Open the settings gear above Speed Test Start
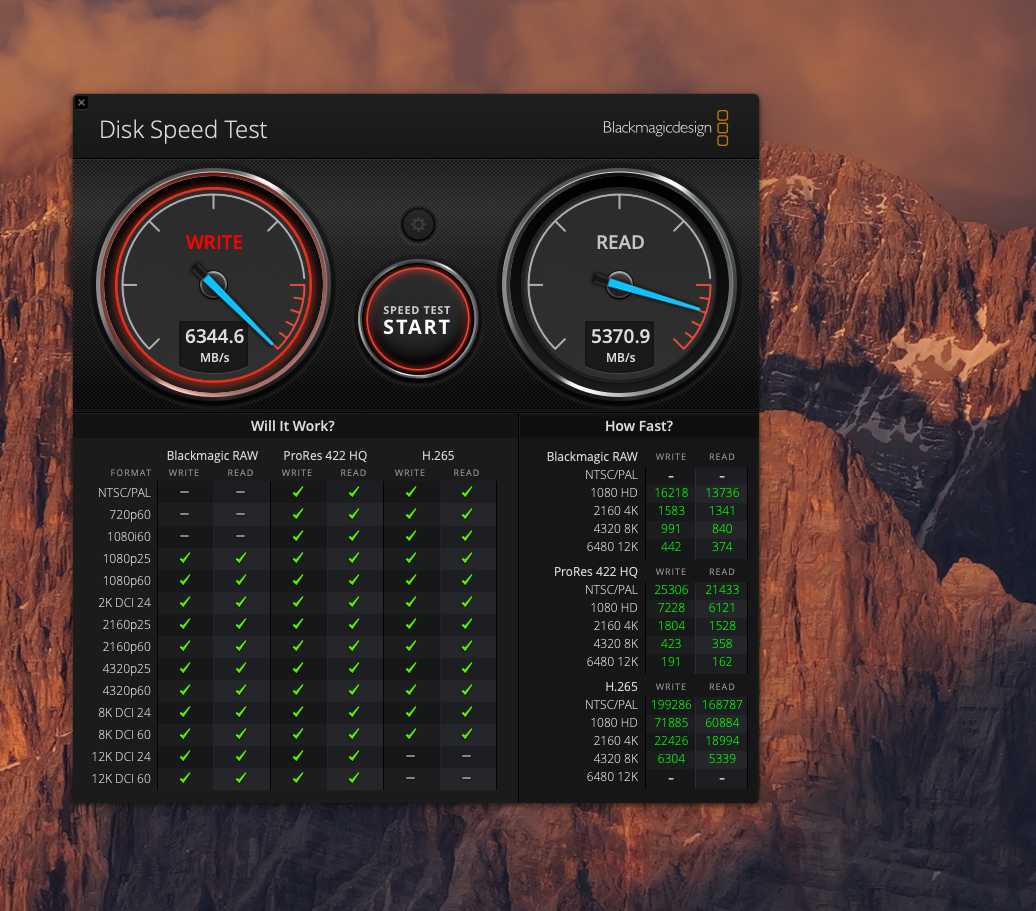 418,225
